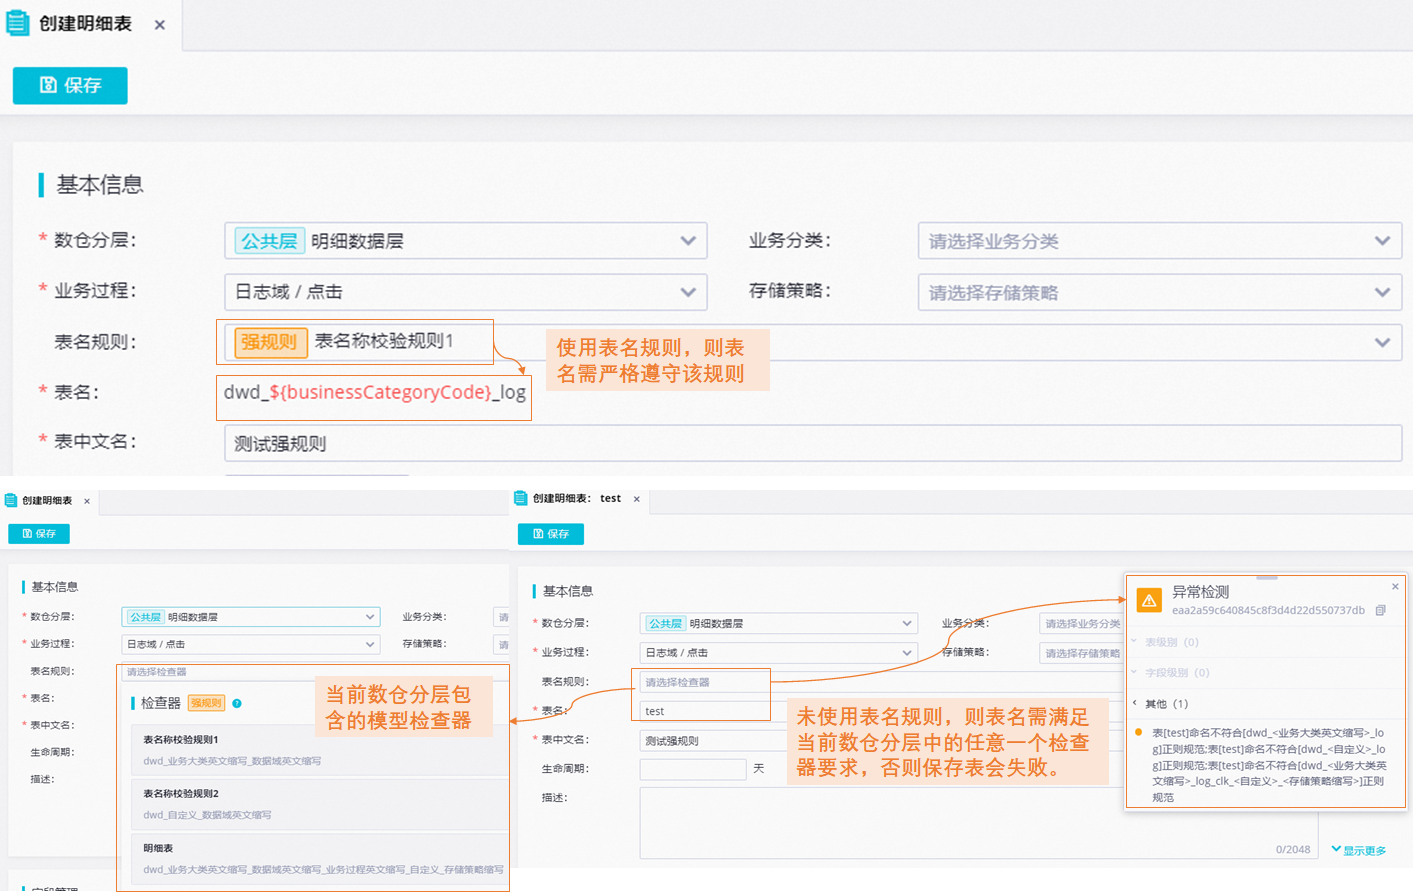Close the large 创建明细表 tab with its x

point(160,25)
